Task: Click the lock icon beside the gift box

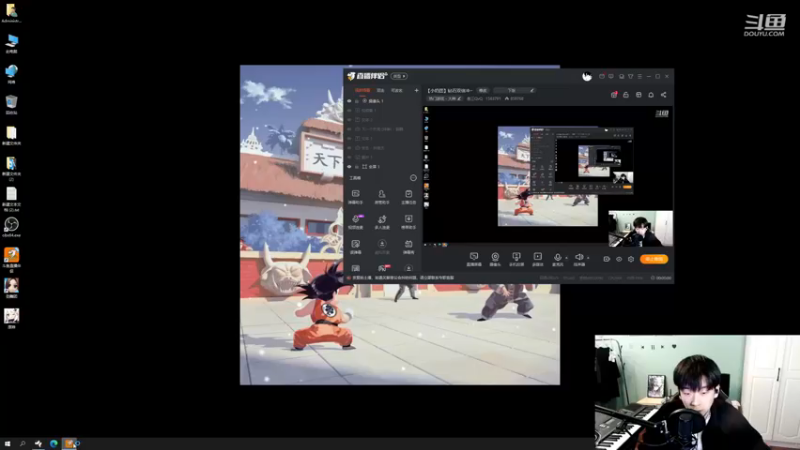Action: click(626, 95)
